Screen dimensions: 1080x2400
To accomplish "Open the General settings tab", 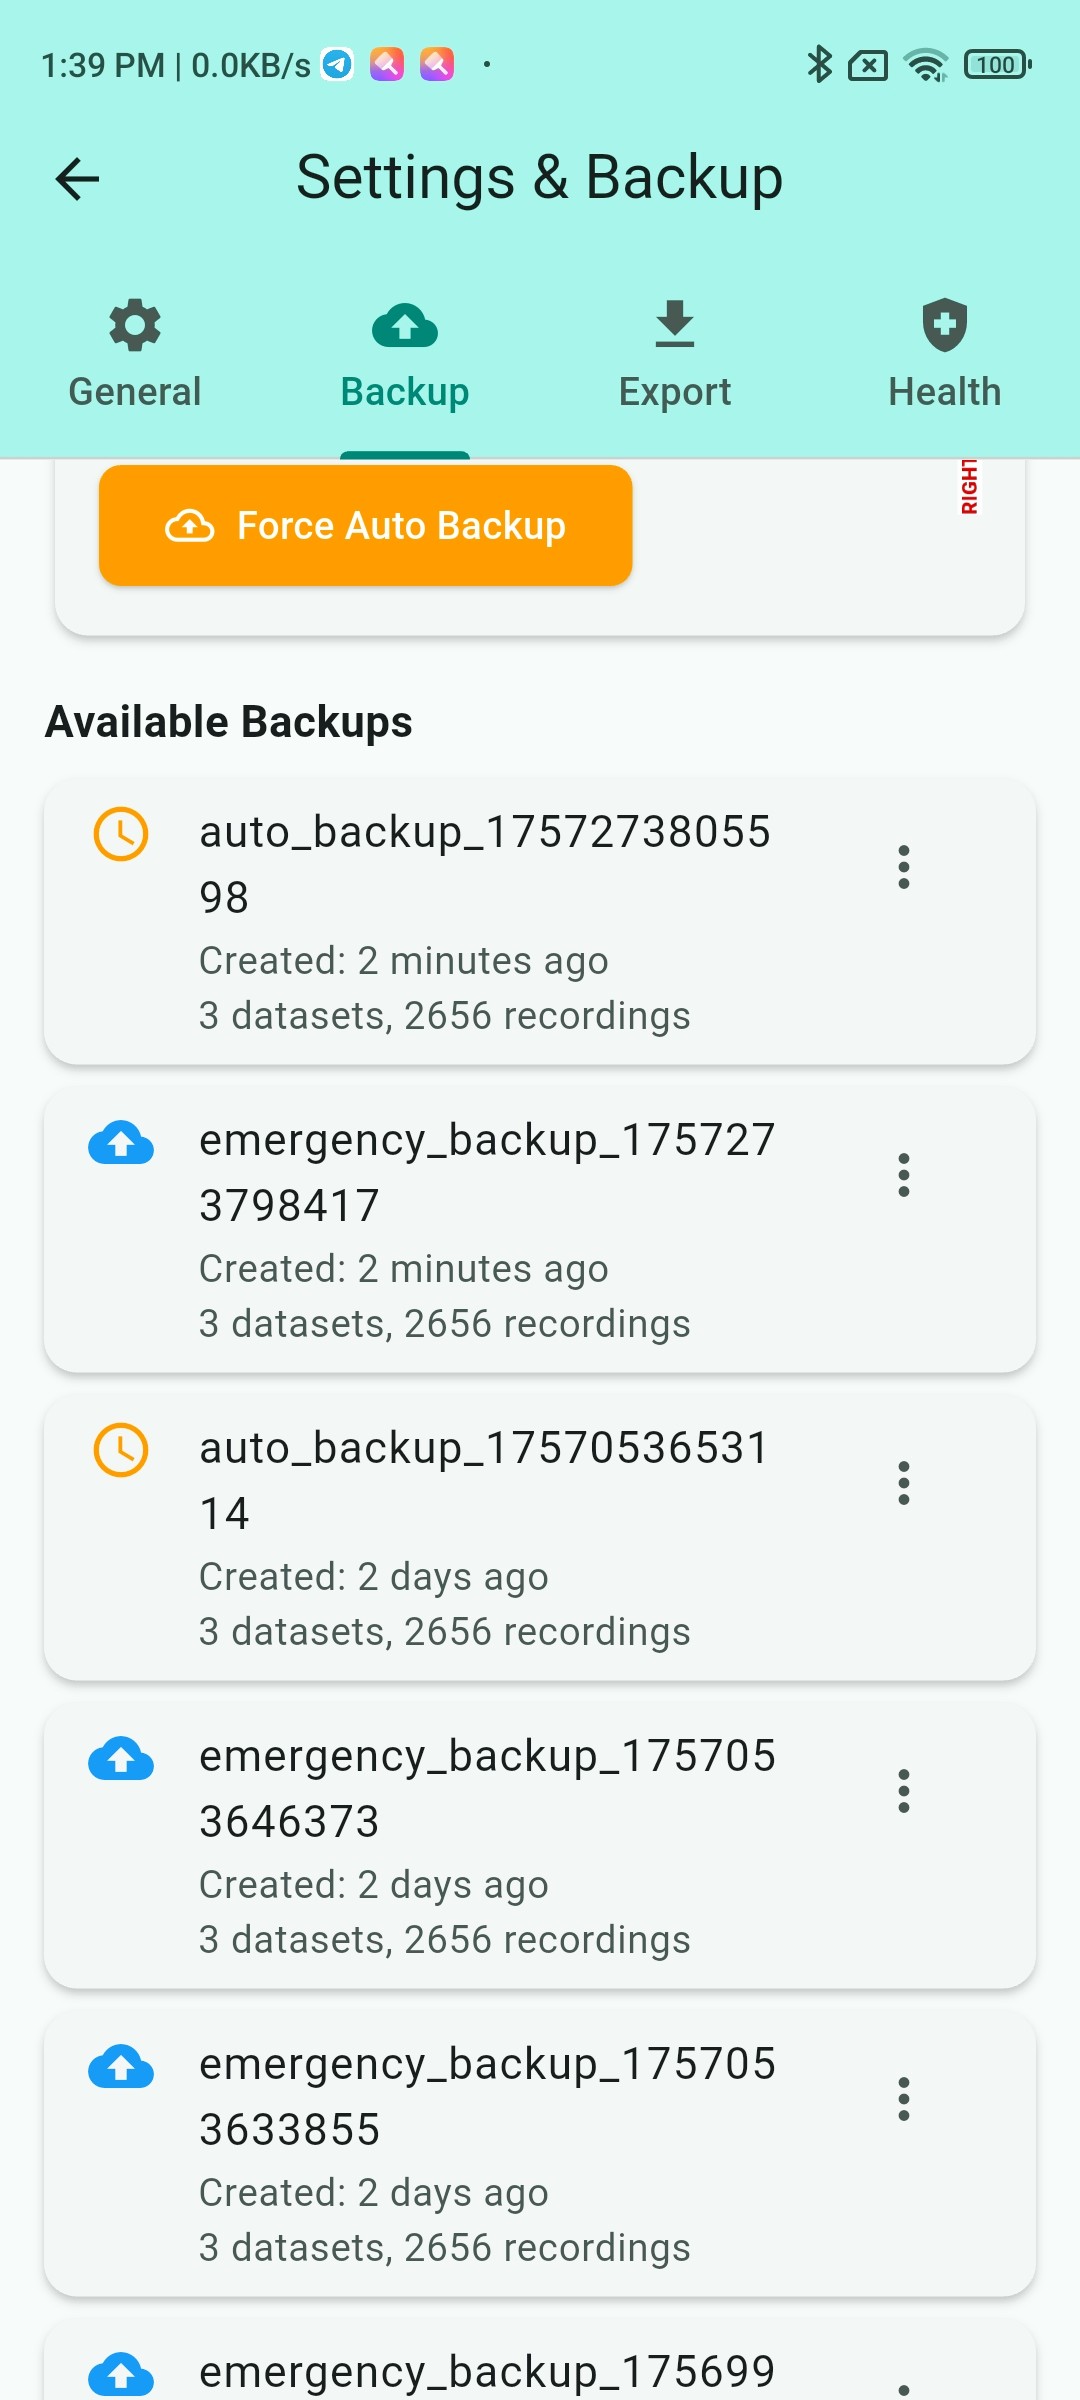I will coord(135,355).
